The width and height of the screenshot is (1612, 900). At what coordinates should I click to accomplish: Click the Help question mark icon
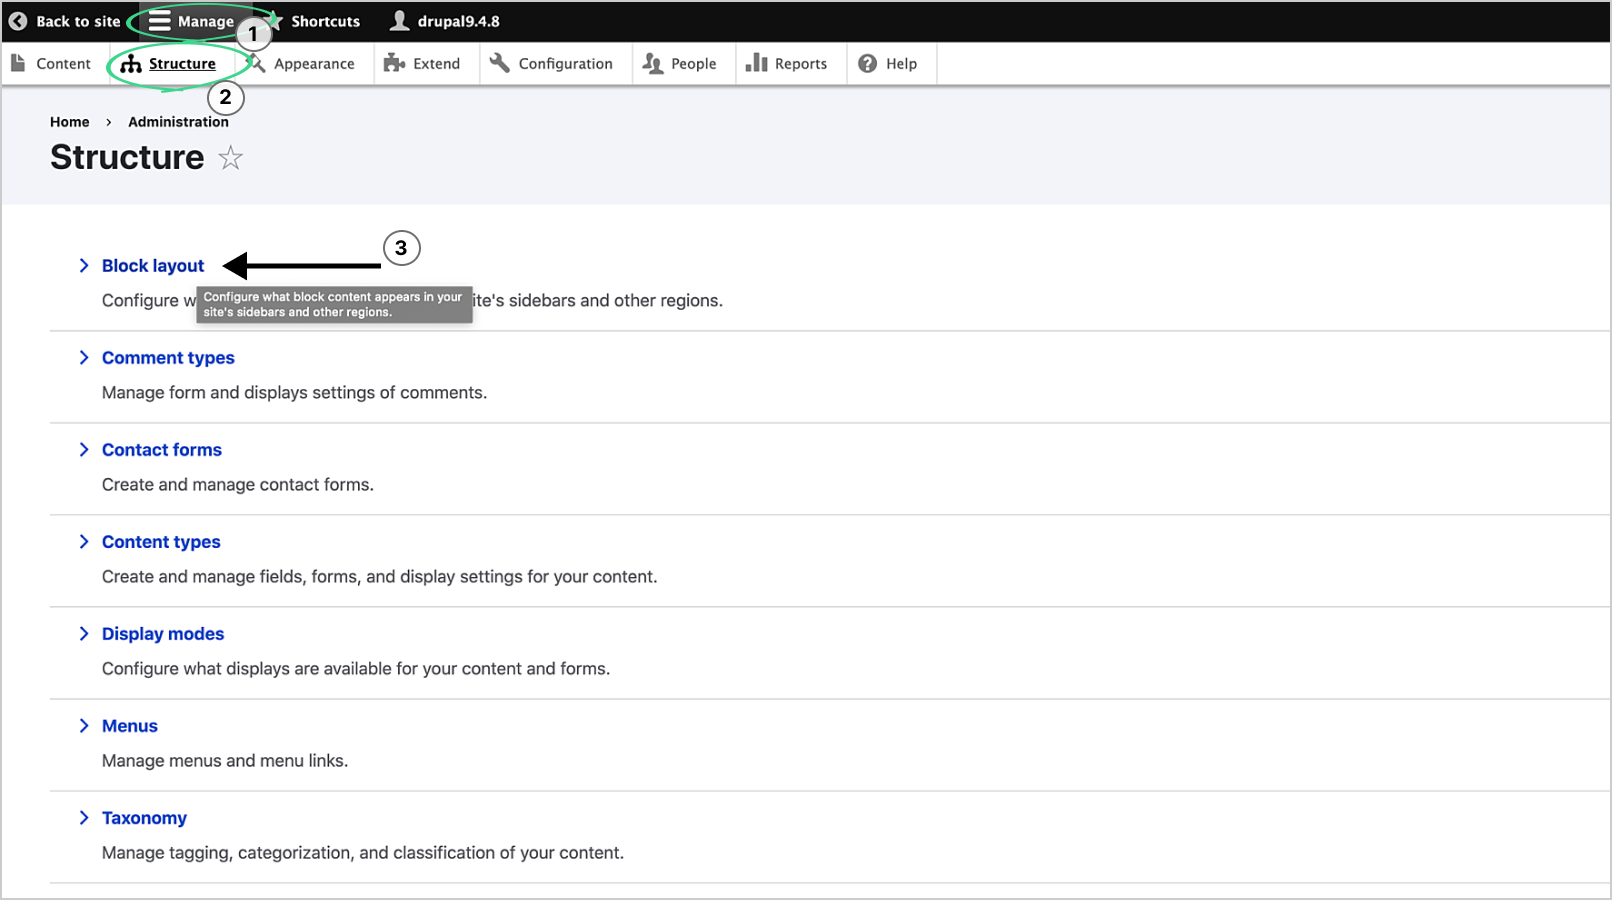pyautogui.click(x=868, y=63)
